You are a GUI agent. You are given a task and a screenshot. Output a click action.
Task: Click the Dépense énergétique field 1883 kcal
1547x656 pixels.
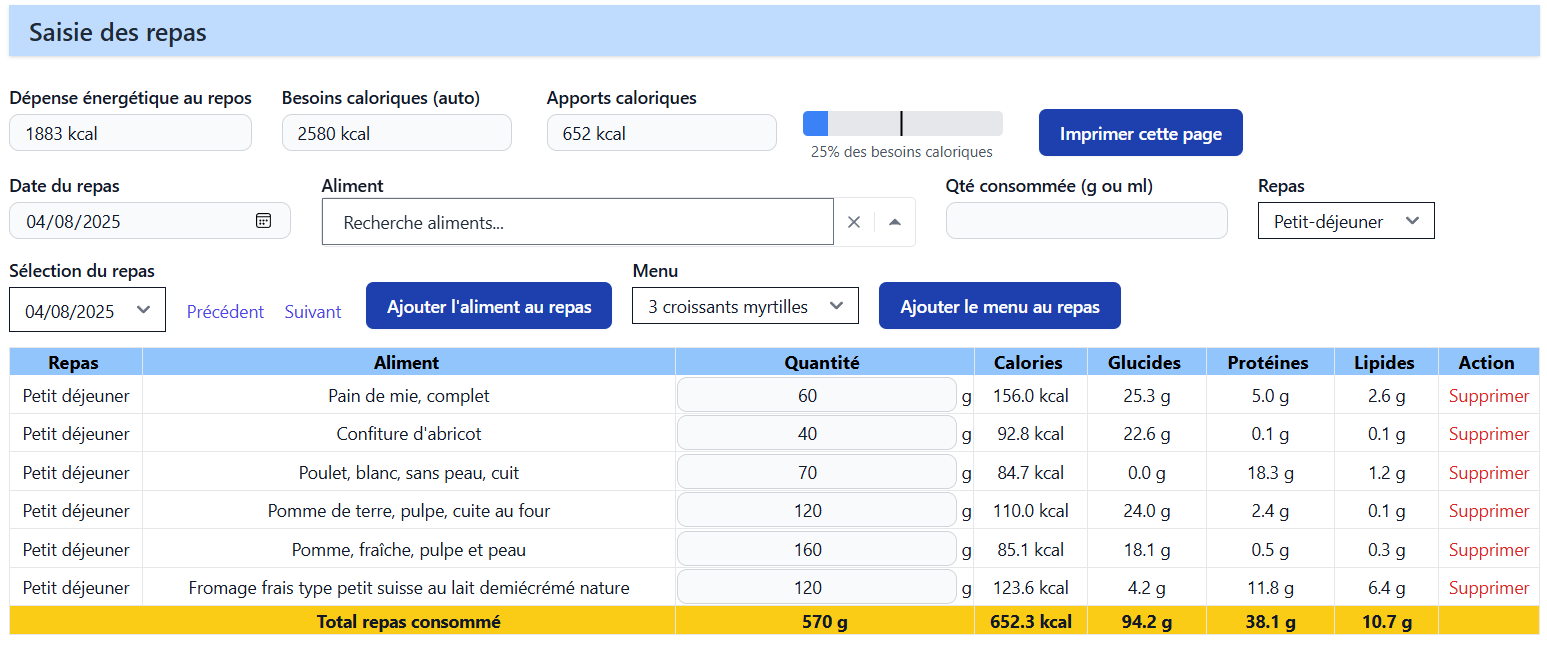click(130, 133)
